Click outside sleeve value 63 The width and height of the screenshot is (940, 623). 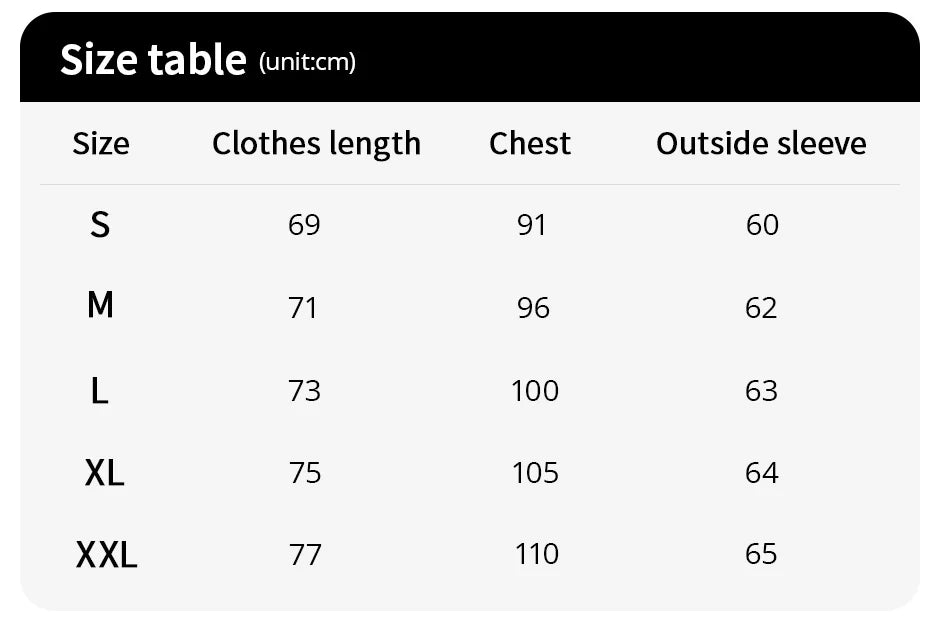point(761,390)
